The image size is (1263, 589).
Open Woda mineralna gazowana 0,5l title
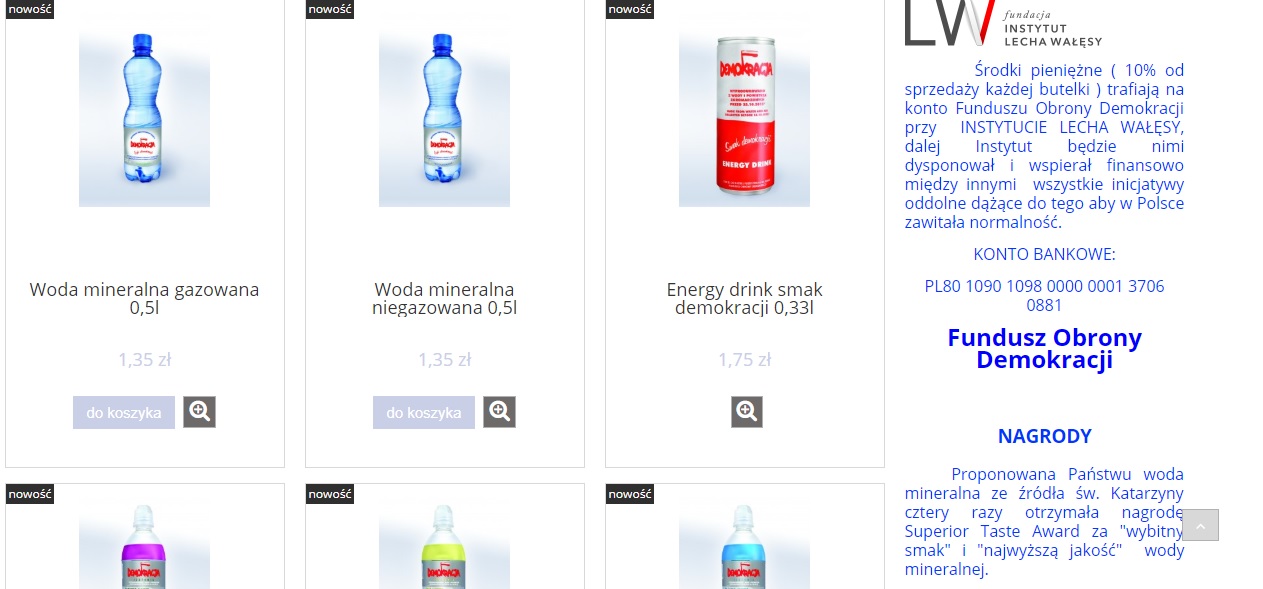pyautogui.click(x=144, y=299)
